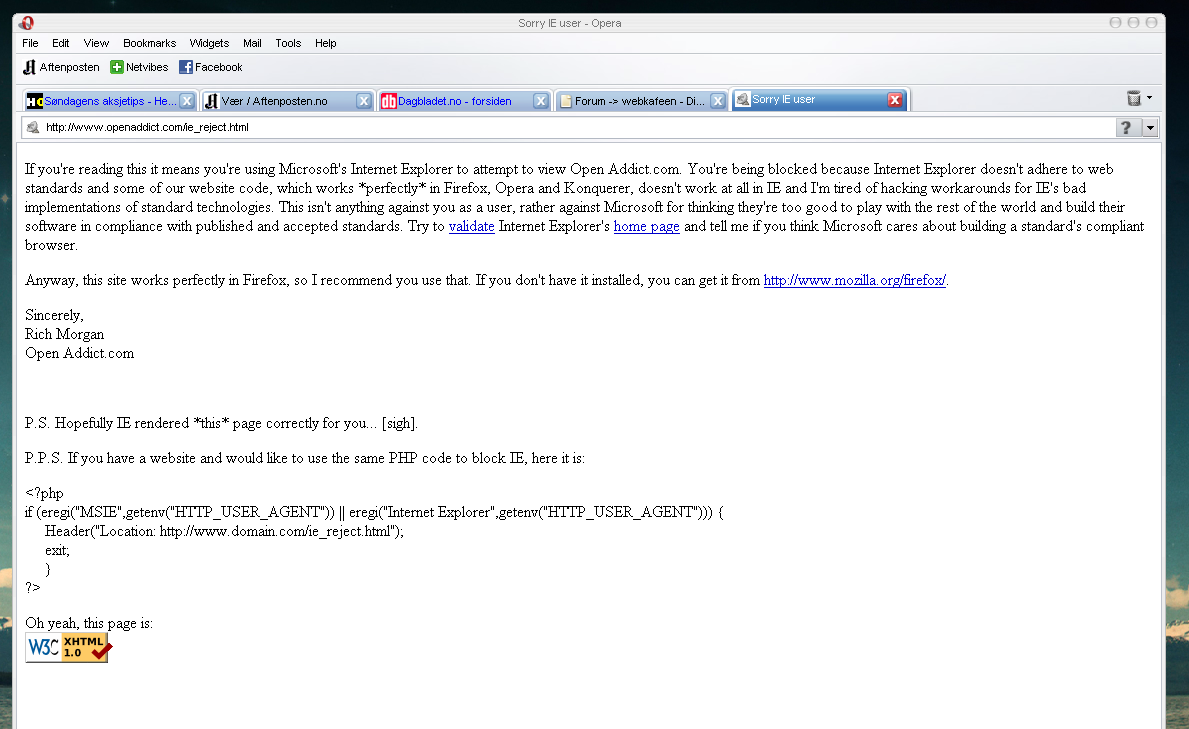Open the View menu
Image resolution: width=1189 pixels, height=729 pixels.
pyautogui.click(x=96, y=43)
